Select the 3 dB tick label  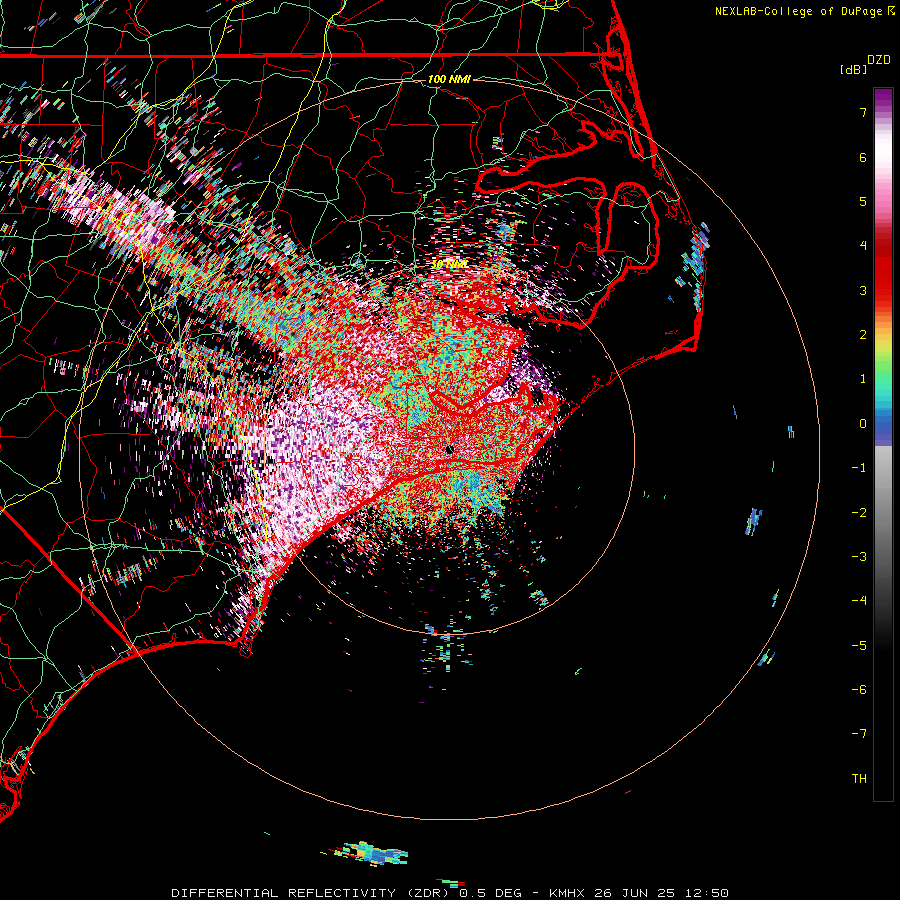click(x=863, y=290)
